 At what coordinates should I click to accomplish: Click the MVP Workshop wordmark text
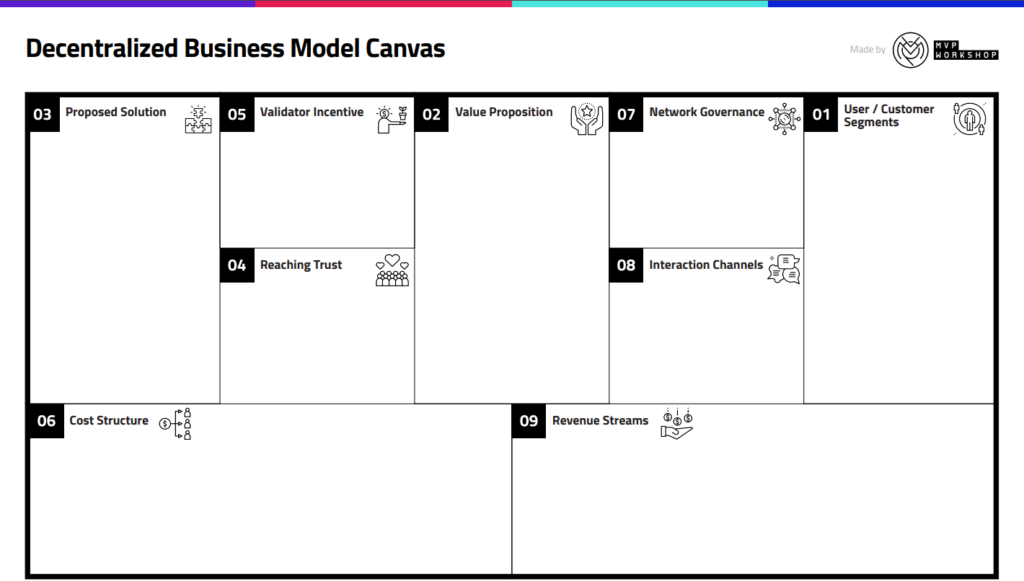(966, 50)
